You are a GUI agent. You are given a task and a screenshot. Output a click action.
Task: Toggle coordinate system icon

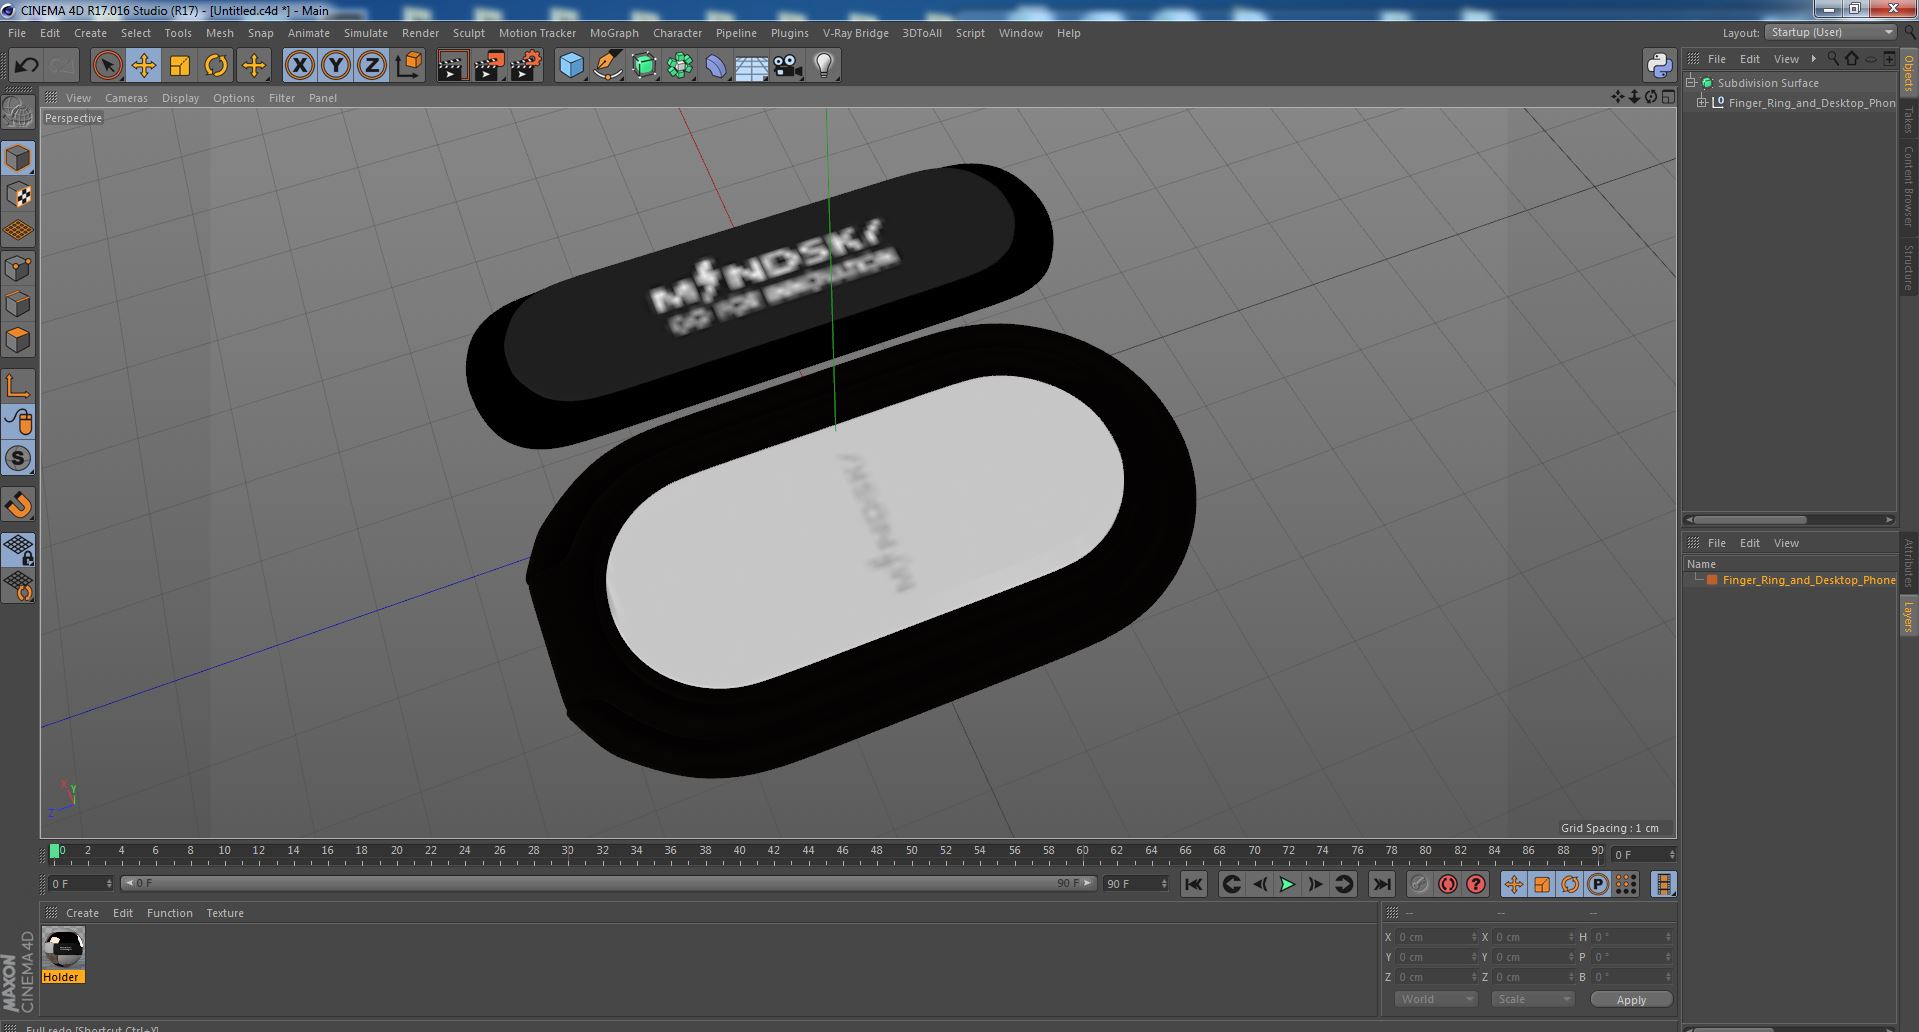[x=409, y=66]
